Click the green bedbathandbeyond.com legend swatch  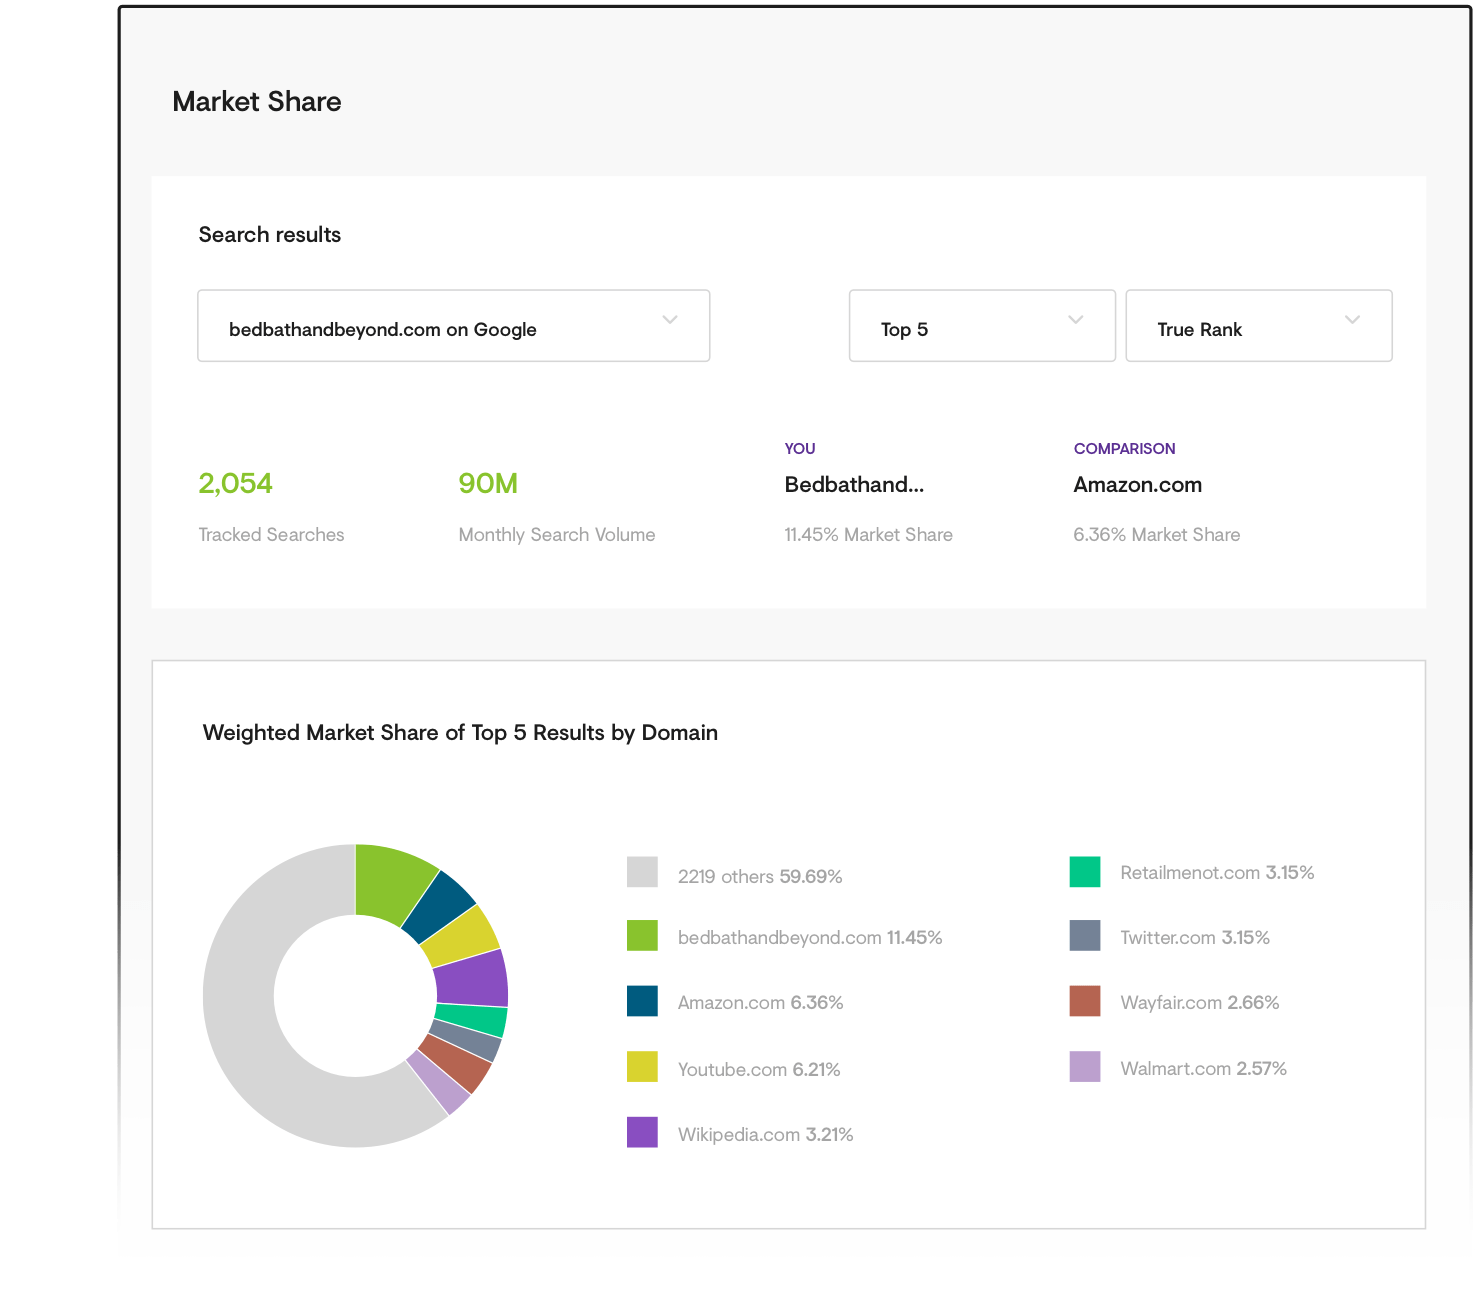[642, 936]
